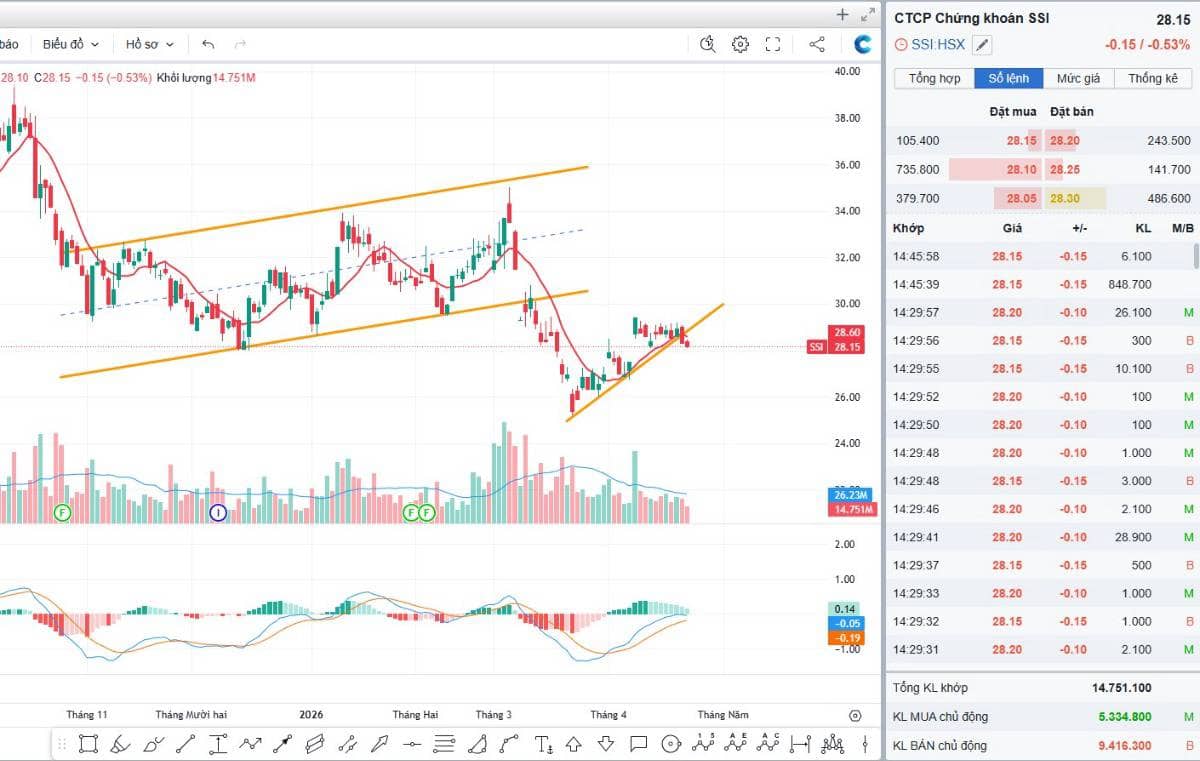This screenshot has width=1200, height=761.
Task: Select the rectangle drawing tool
Action: [x=88, y=744]
